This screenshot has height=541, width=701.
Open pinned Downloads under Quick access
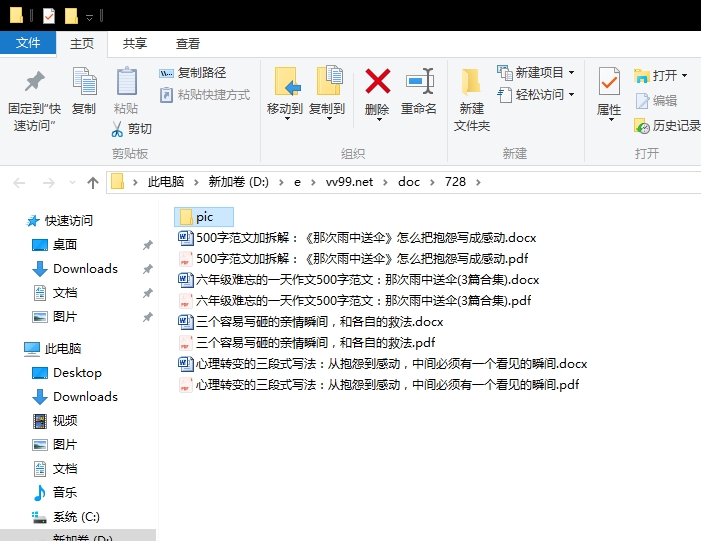[x=75, y=269]
